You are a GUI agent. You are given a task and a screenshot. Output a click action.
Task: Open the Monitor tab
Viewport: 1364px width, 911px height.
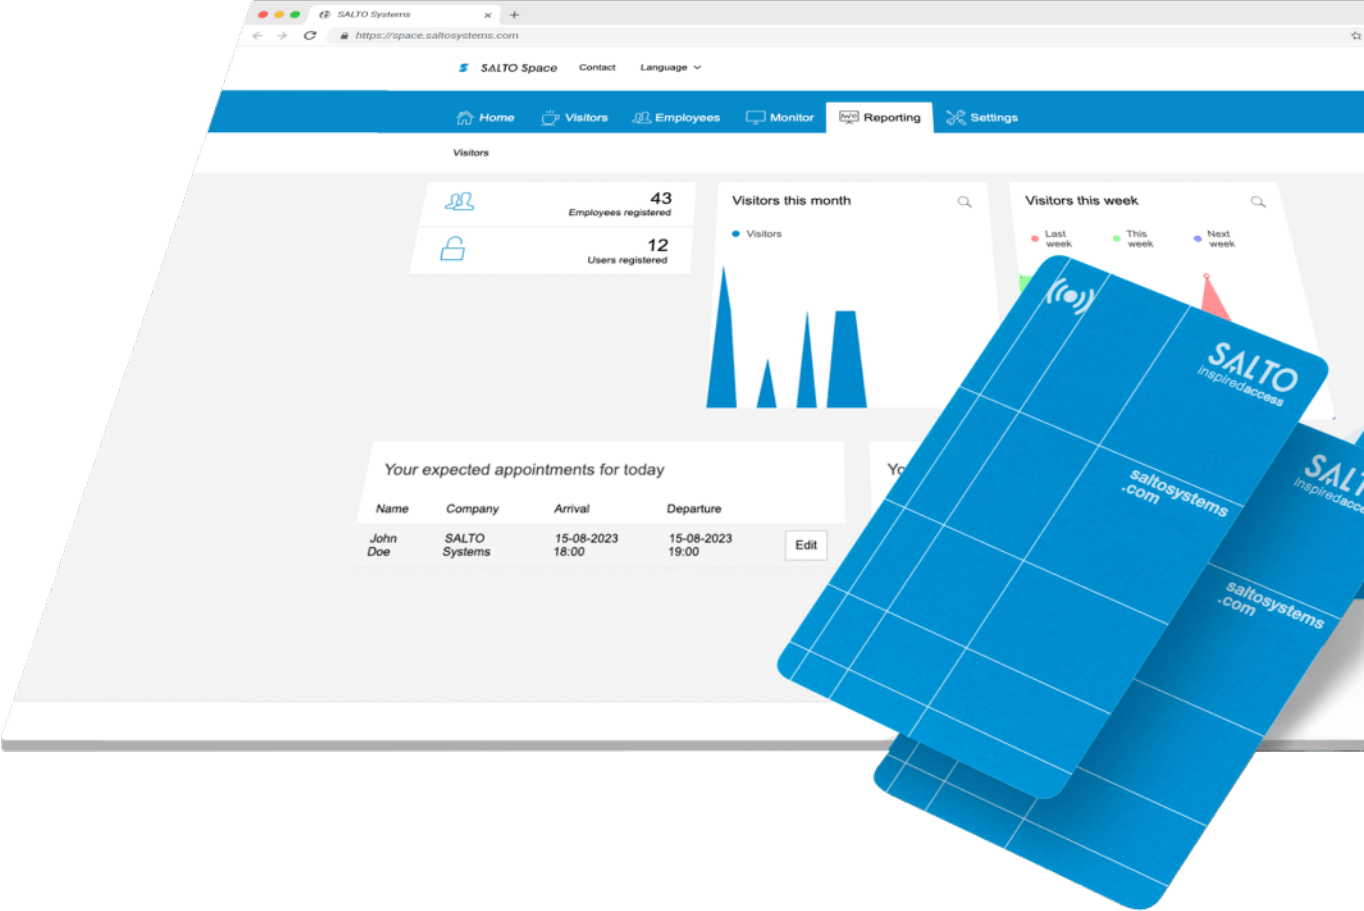780,118
